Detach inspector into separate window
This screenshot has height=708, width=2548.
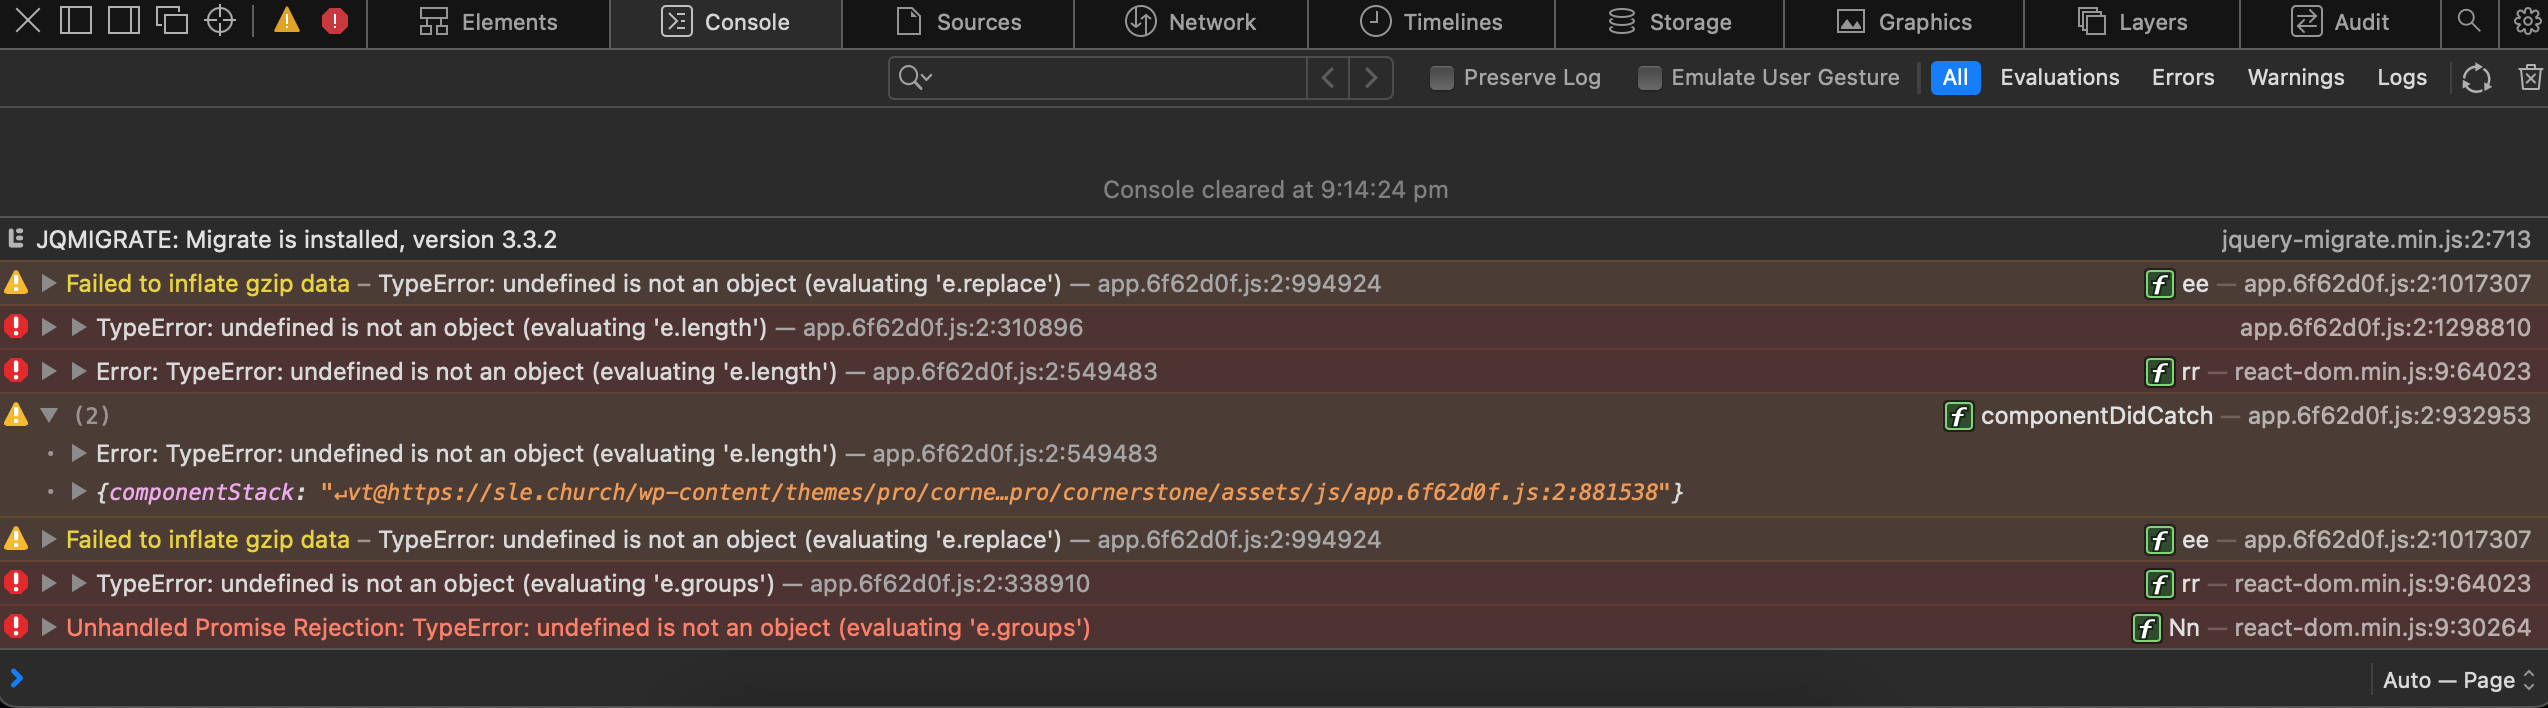coord(172,21)
